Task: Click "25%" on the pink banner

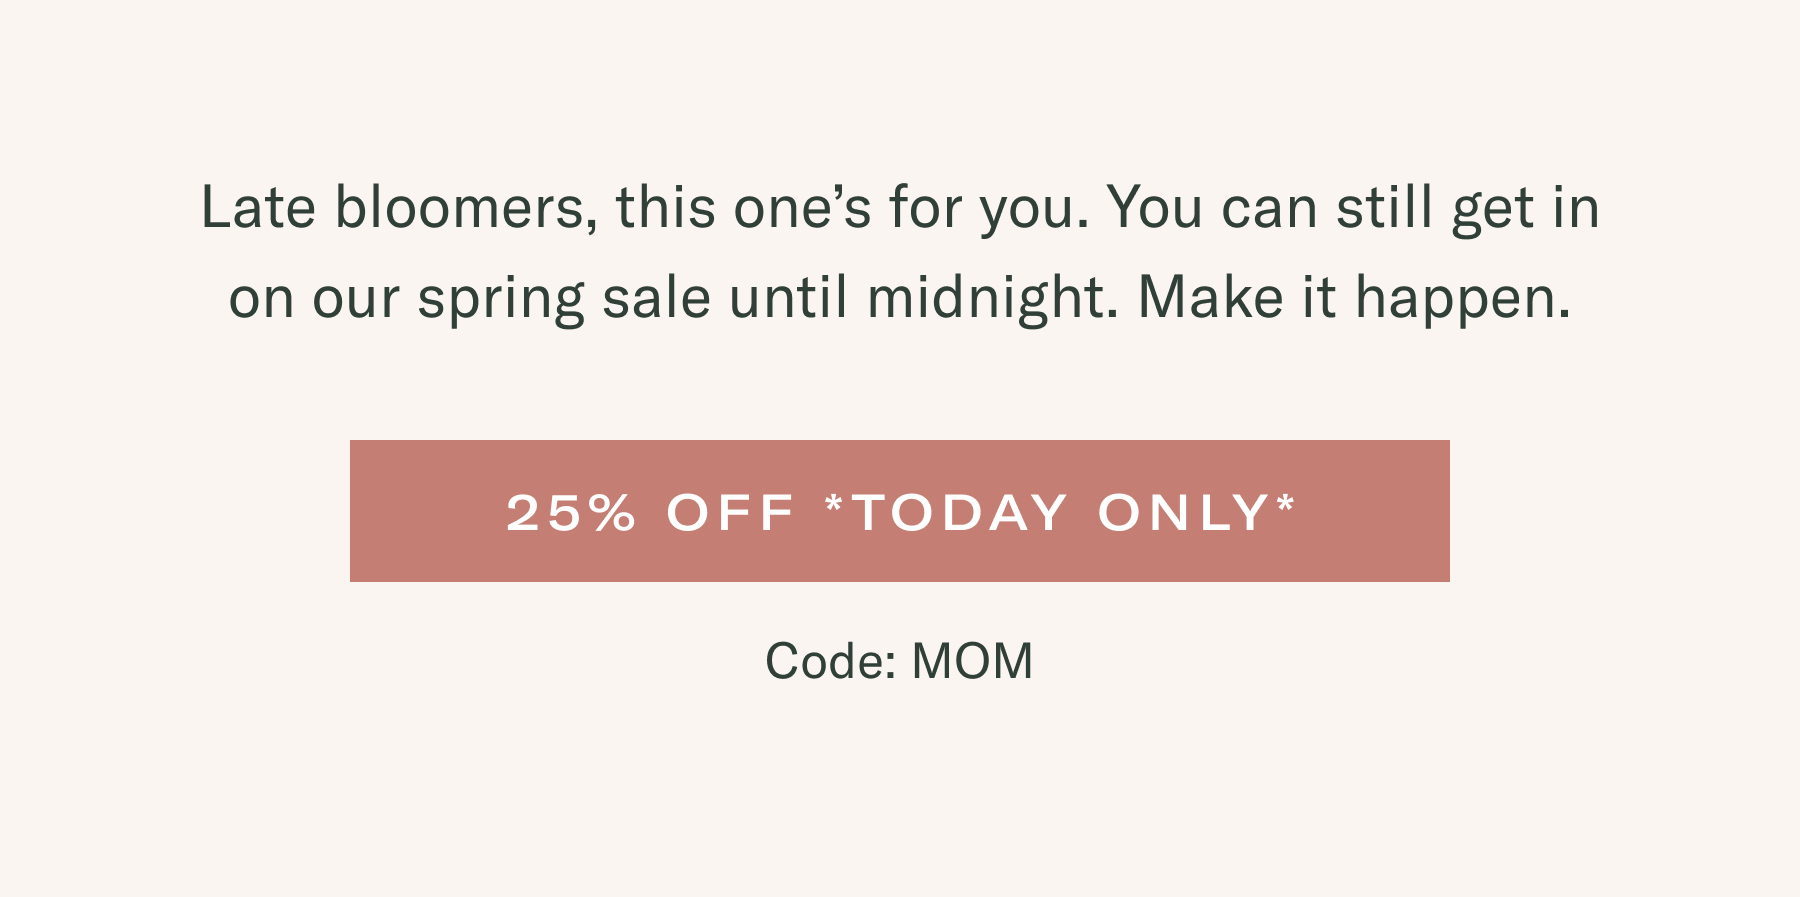Action: point(571,512)
